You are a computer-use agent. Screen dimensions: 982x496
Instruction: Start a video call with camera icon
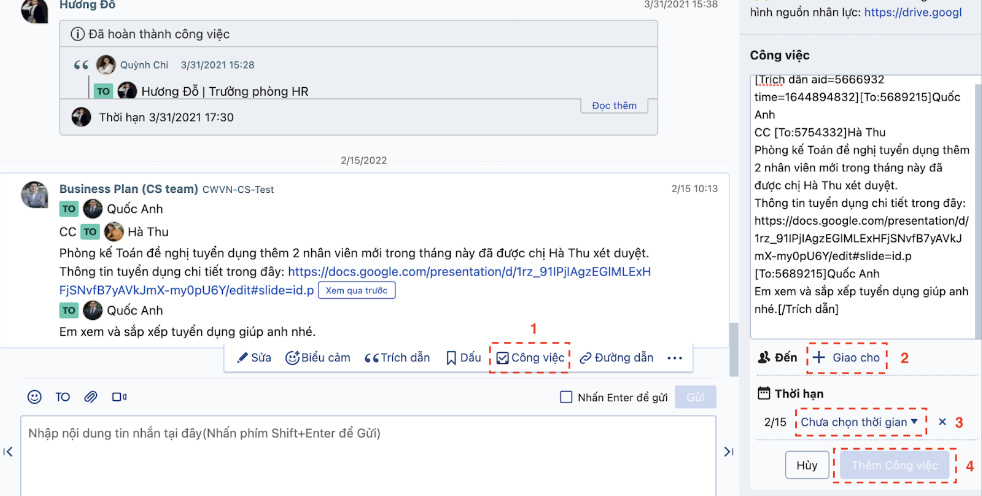pyautogui.click(x=119, y=396)
